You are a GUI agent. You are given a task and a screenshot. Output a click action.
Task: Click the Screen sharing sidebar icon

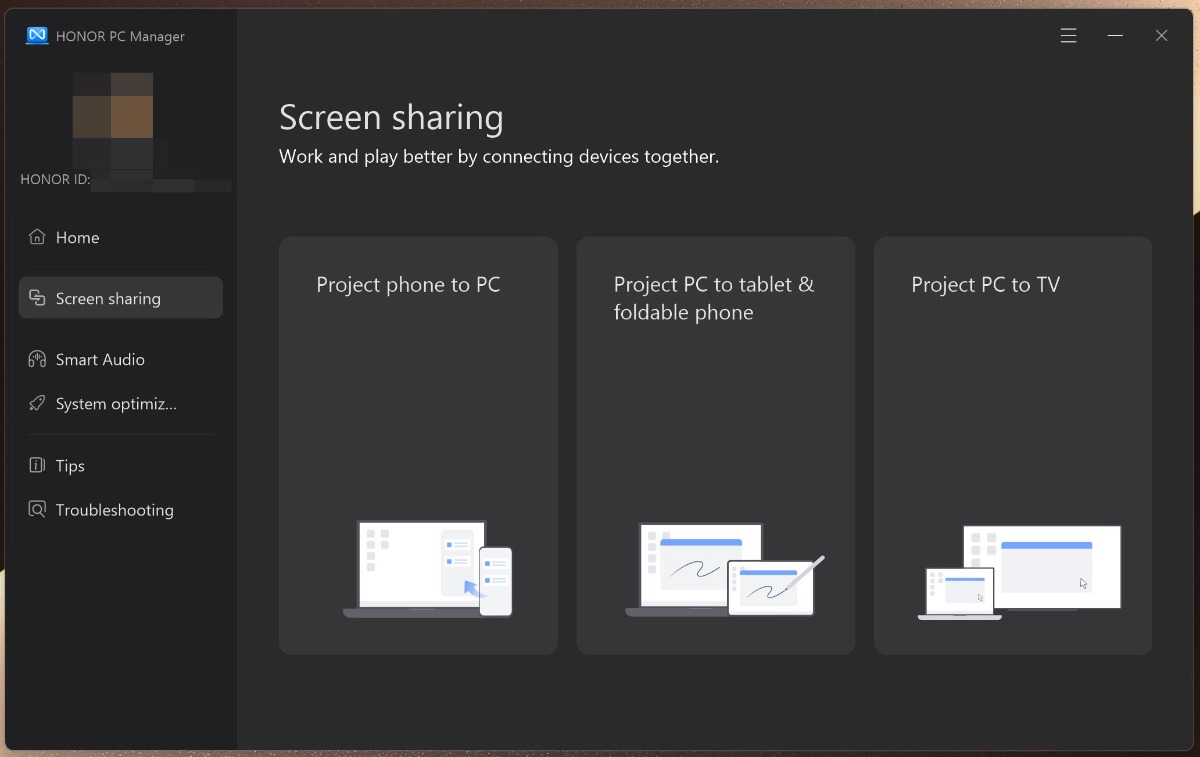(37, 298)
